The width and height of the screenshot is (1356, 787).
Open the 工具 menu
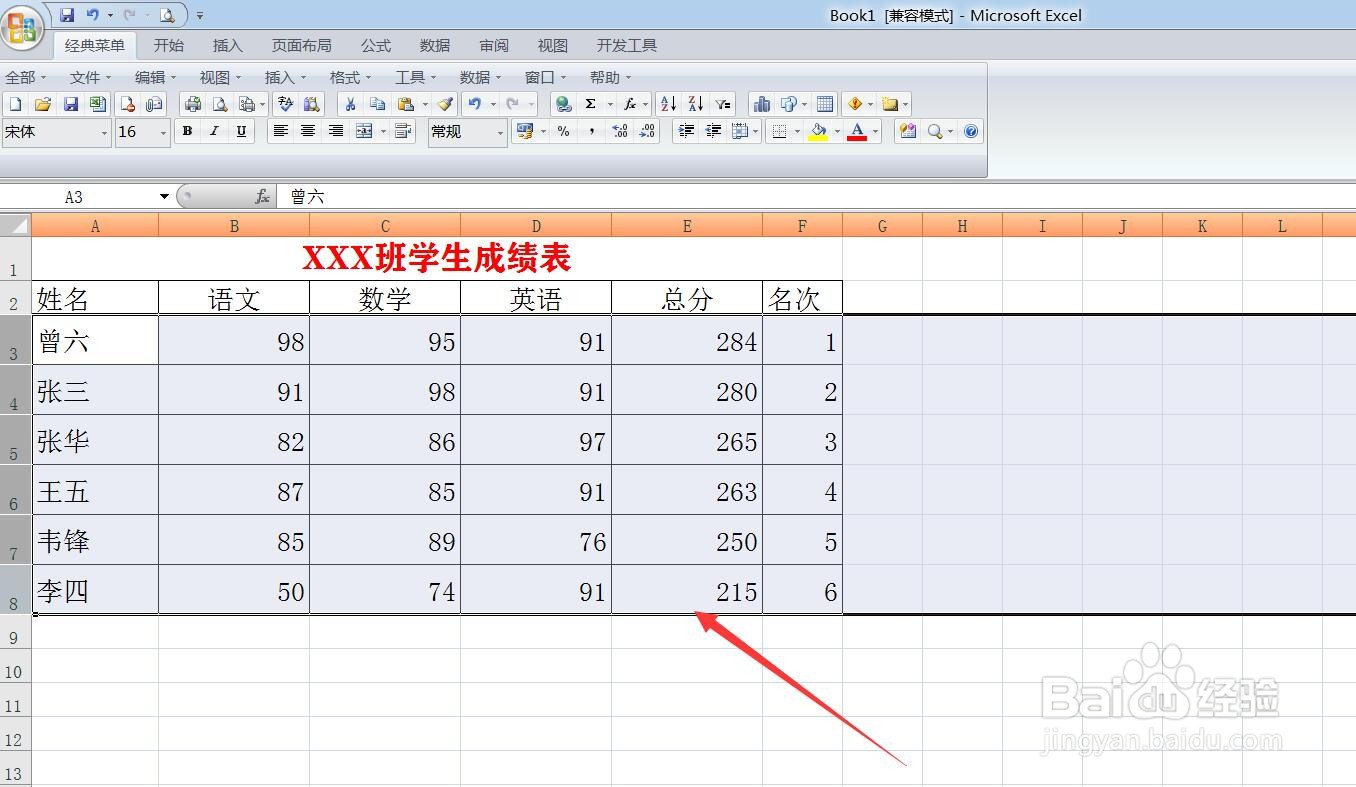tap(410, 77)
